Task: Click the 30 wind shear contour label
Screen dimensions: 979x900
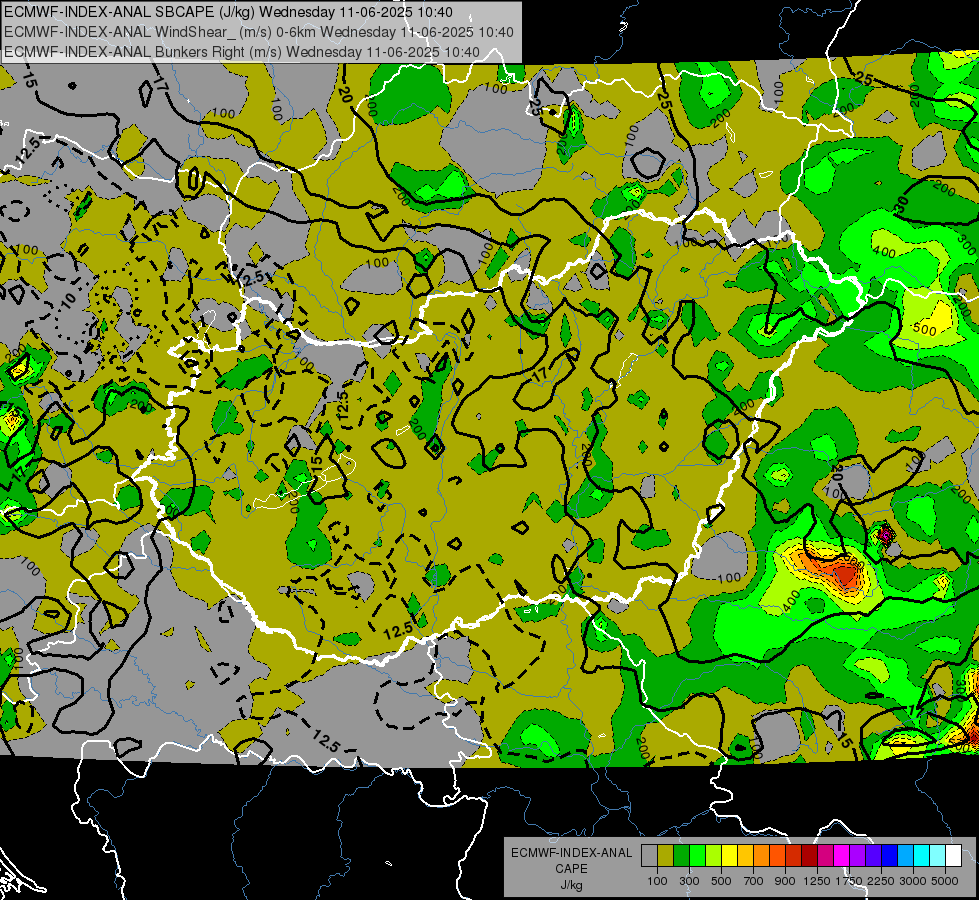Action: click(x=901, y=205)
